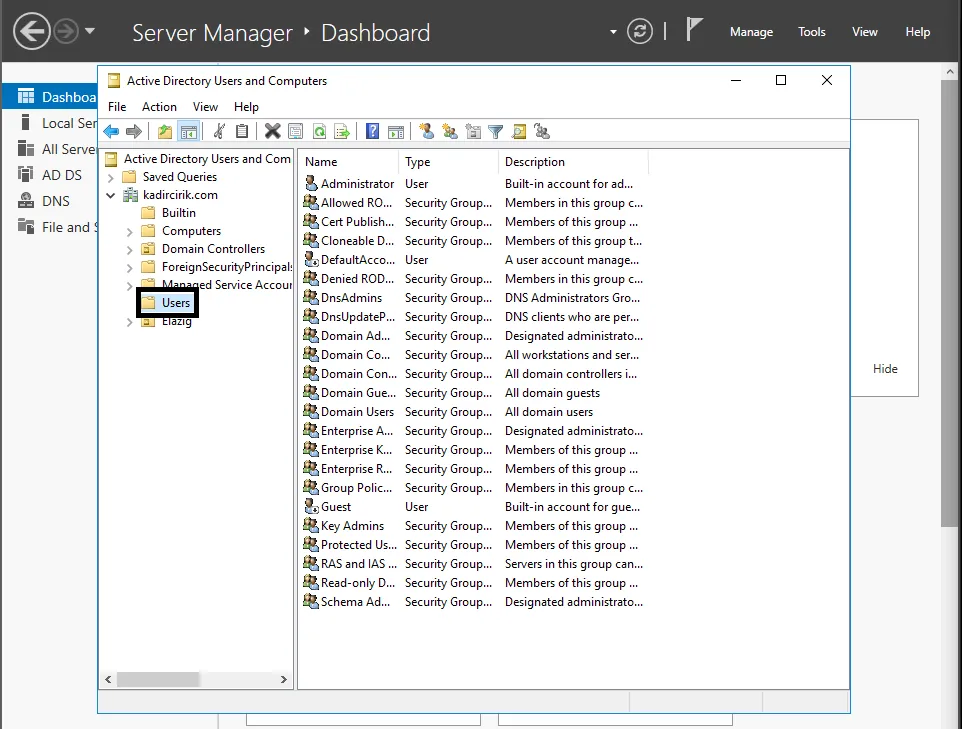Screen dimensions: 962x729
Task: Sort list by Name column header
Action: pyautogui.click(x=348, y=162)
